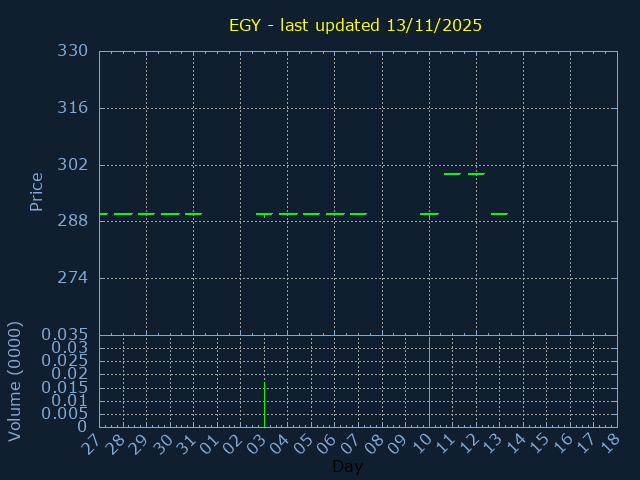Select the day 01 x-axis tick label

[208, 442]
